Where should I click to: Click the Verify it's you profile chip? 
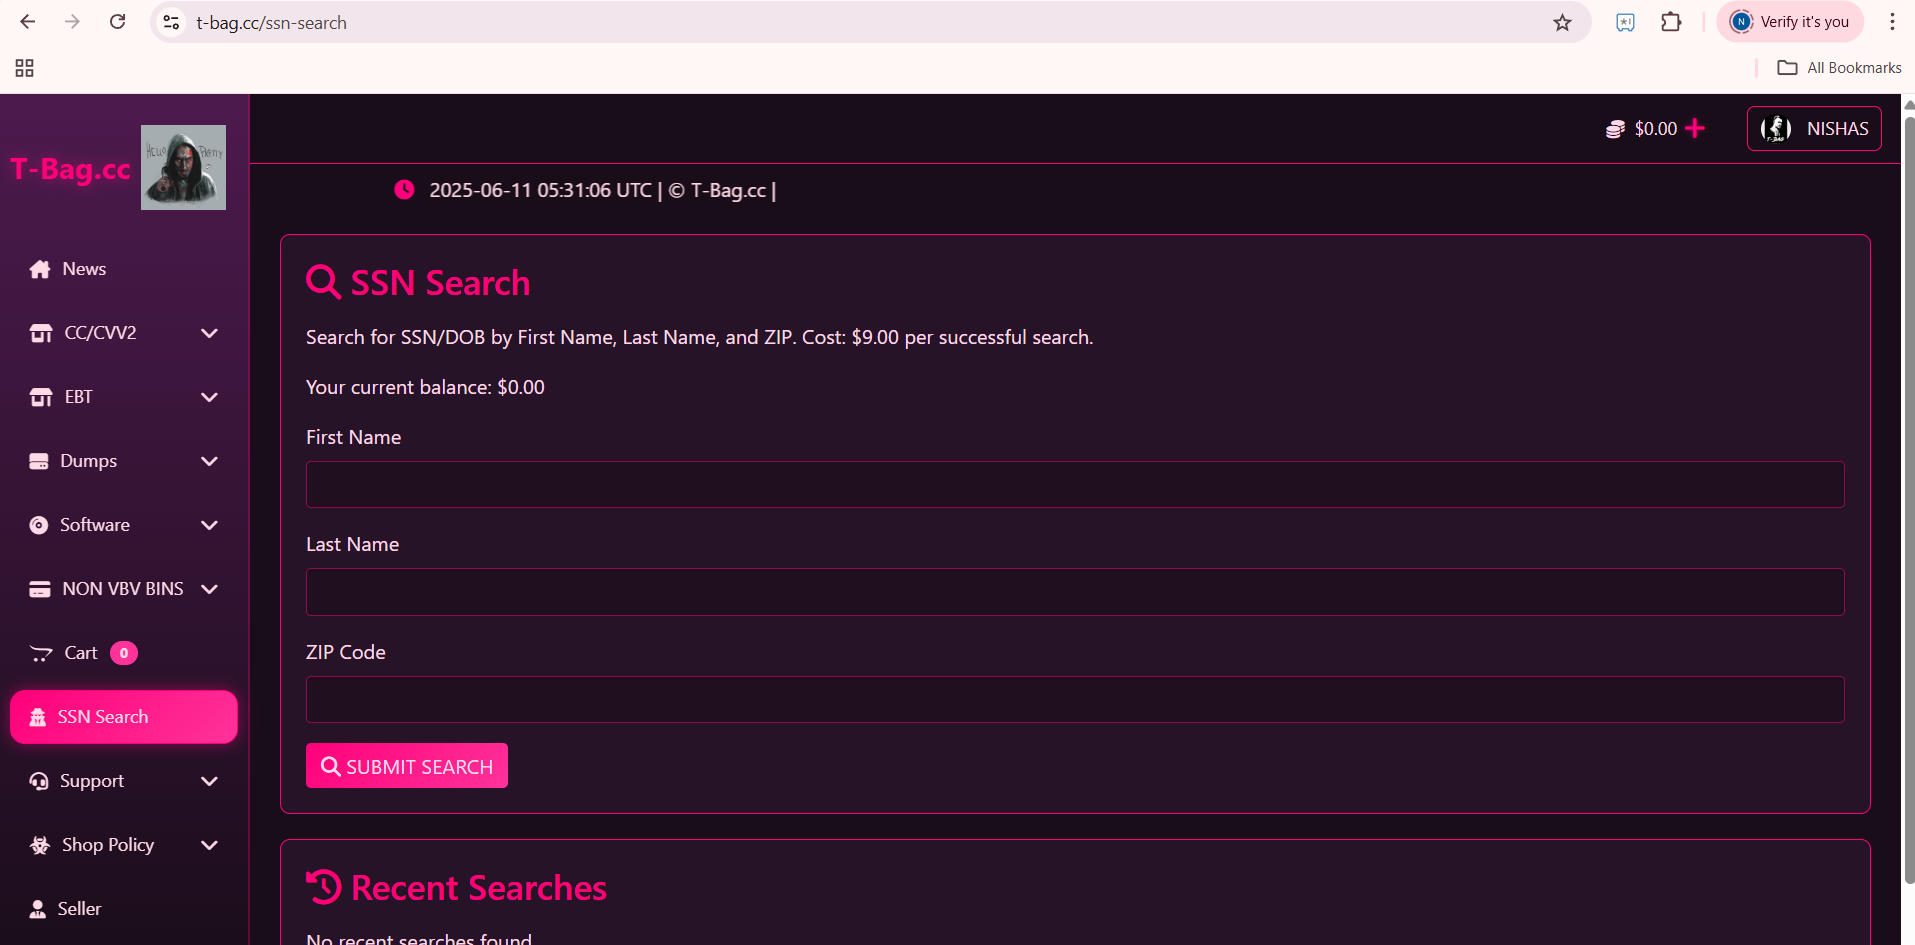pyautogui.click(x=1790, y=22)
